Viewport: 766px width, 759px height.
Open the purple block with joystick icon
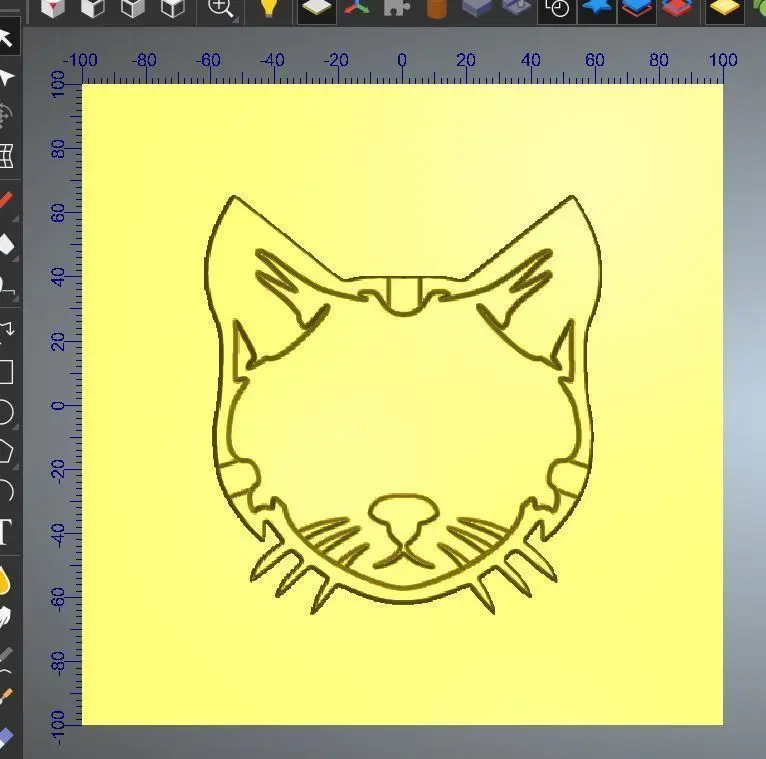[x=517, y=8]
